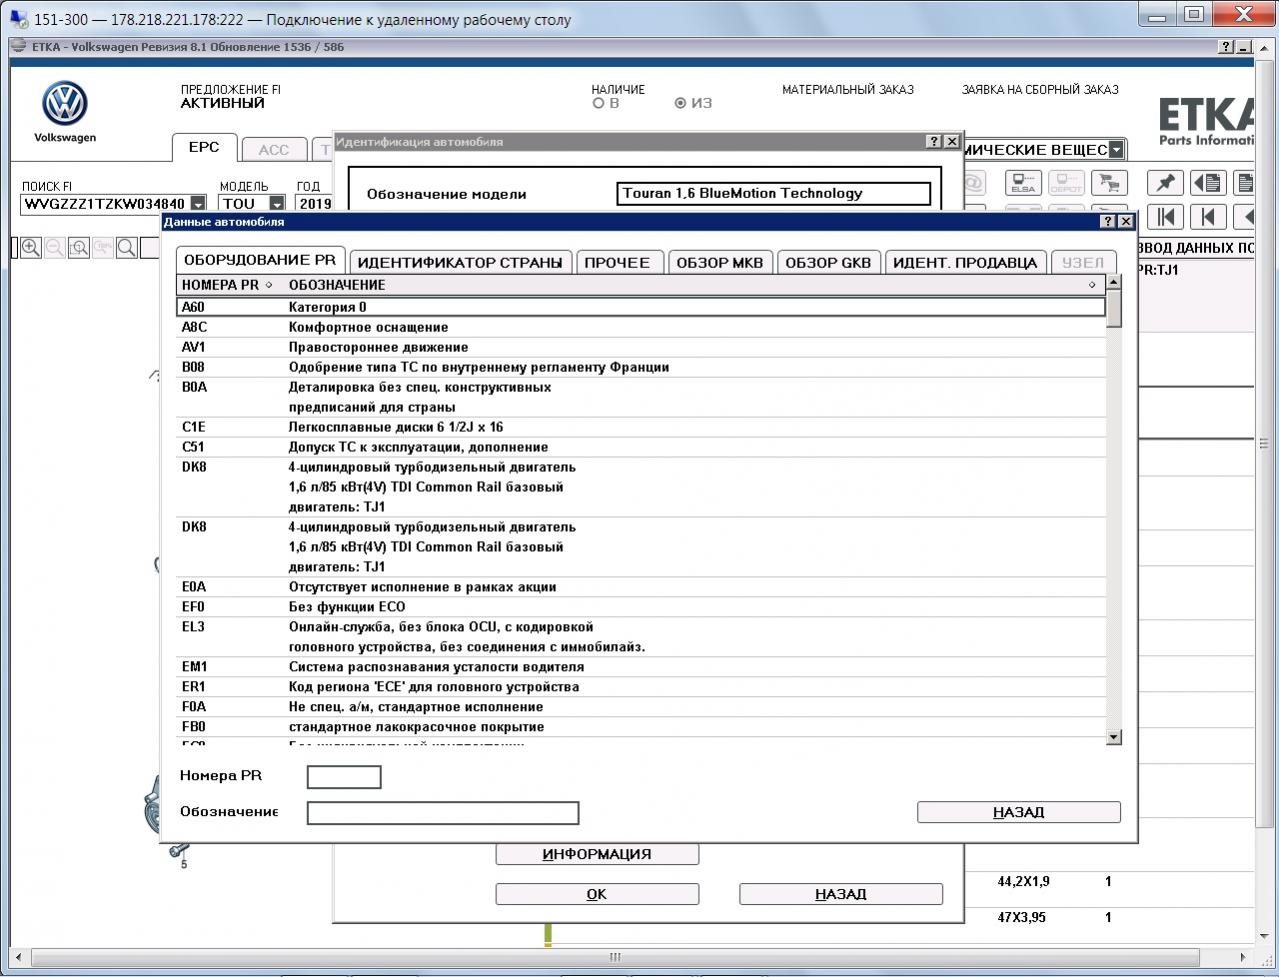Image resolution: width=1279 pixels, height=977 pixels.
Task: Open the ИДЕНТ. ПРОДАВЦА tab
Action: tap(965, 262)
